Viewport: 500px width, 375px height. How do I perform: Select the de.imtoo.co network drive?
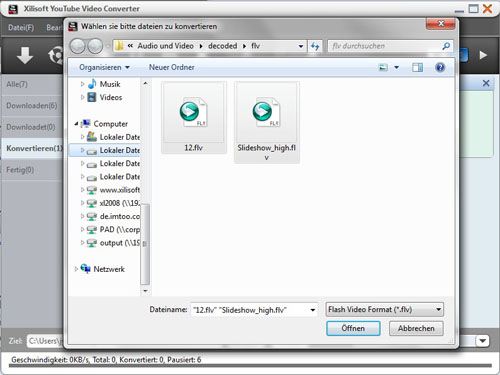tap(113, 216)
